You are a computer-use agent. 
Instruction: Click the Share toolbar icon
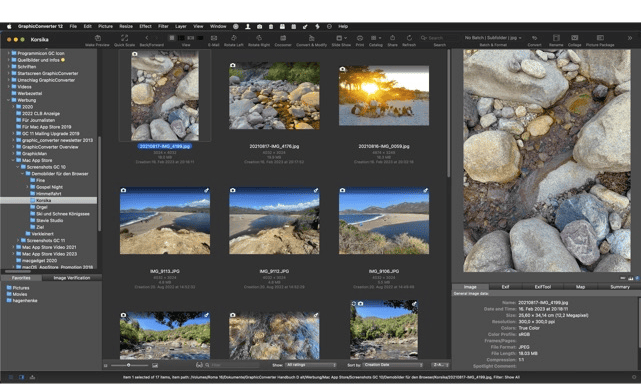coord(392,38)
